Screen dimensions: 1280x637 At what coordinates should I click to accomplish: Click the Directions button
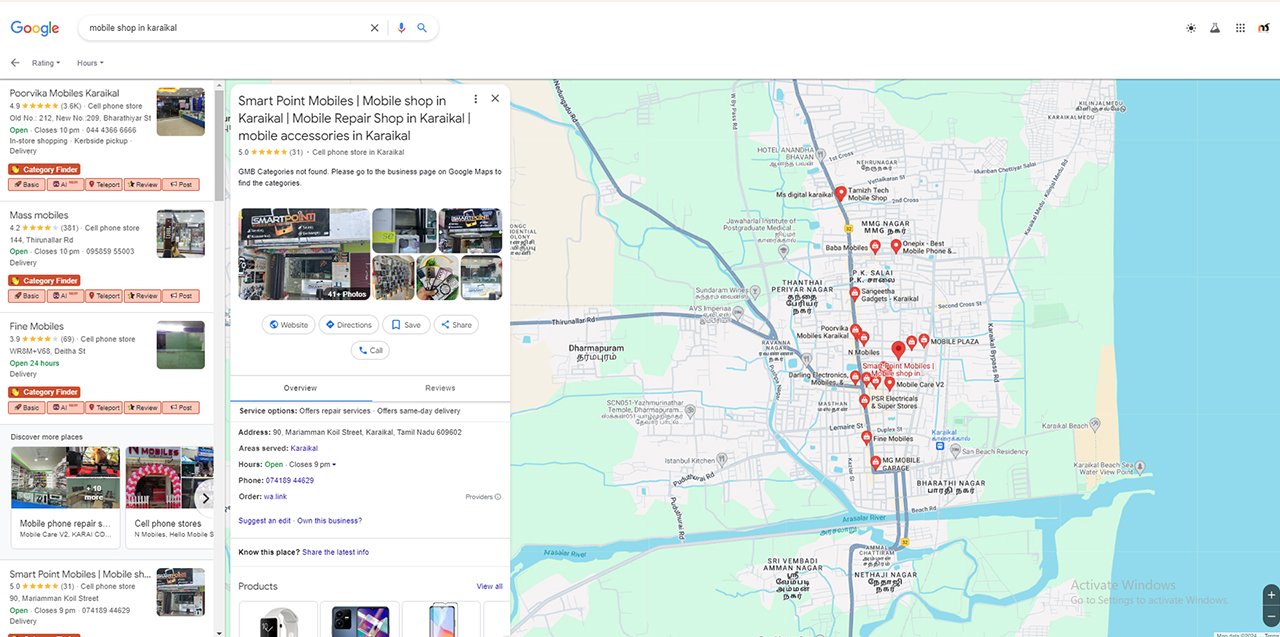349,325
